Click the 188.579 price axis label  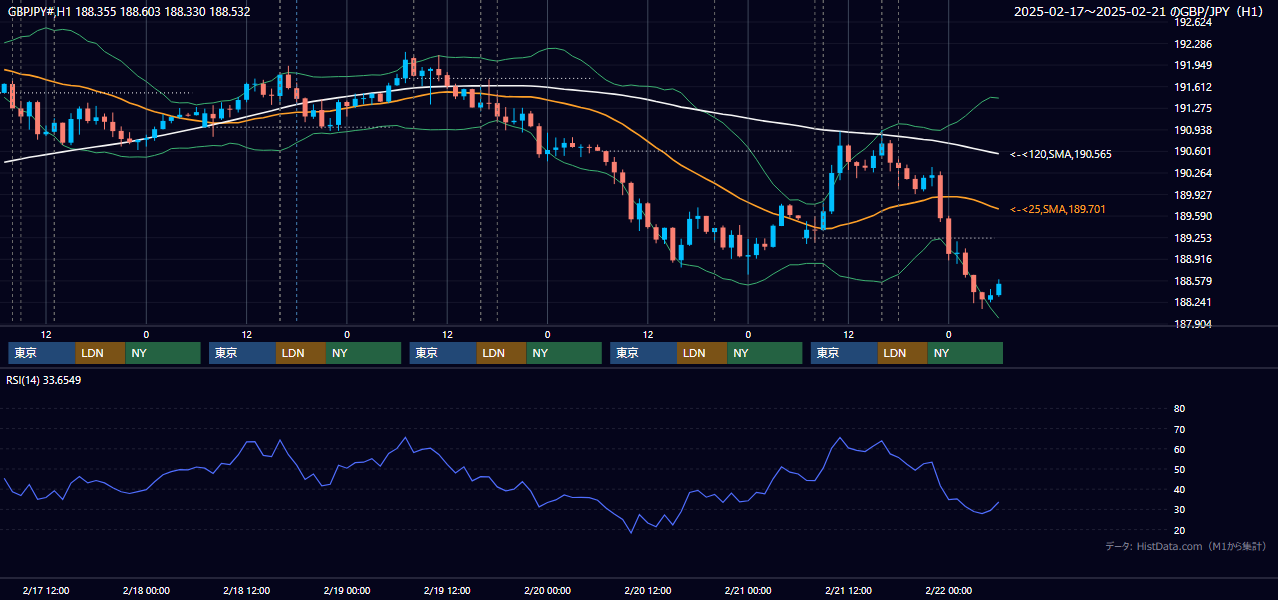pos(1193,281)
